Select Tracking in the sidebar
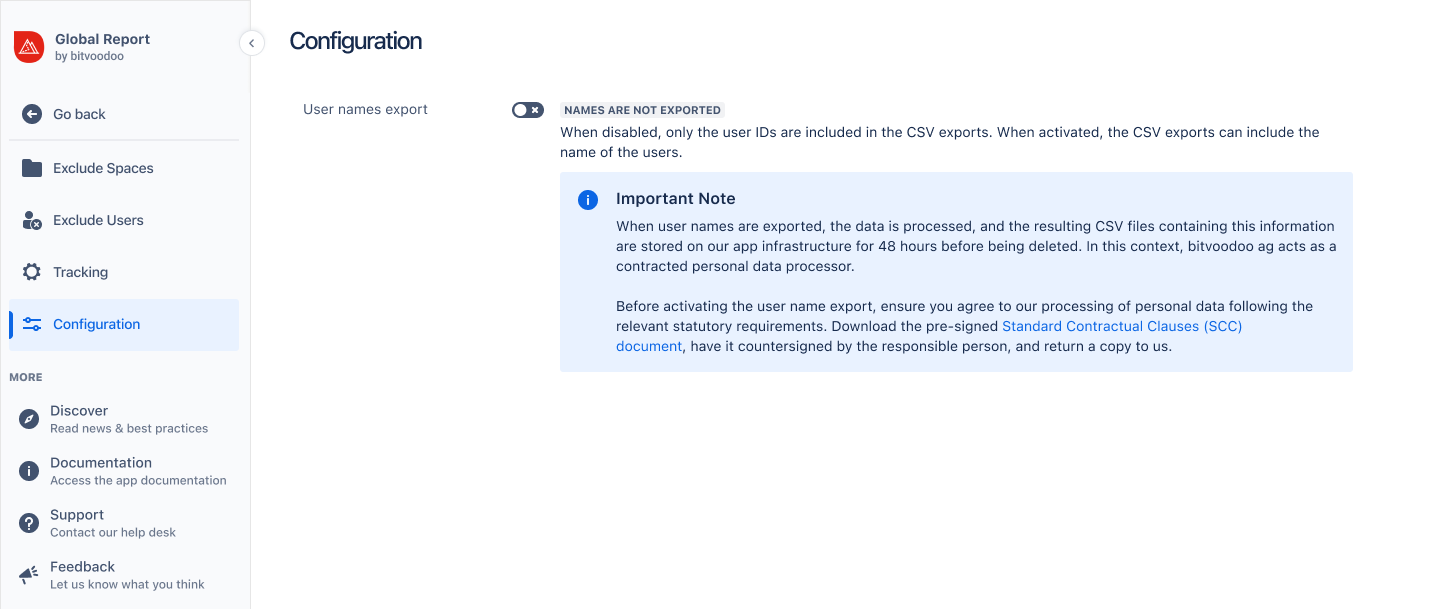Viewport: 1440px width, 609px height. (x=80, y=272)
